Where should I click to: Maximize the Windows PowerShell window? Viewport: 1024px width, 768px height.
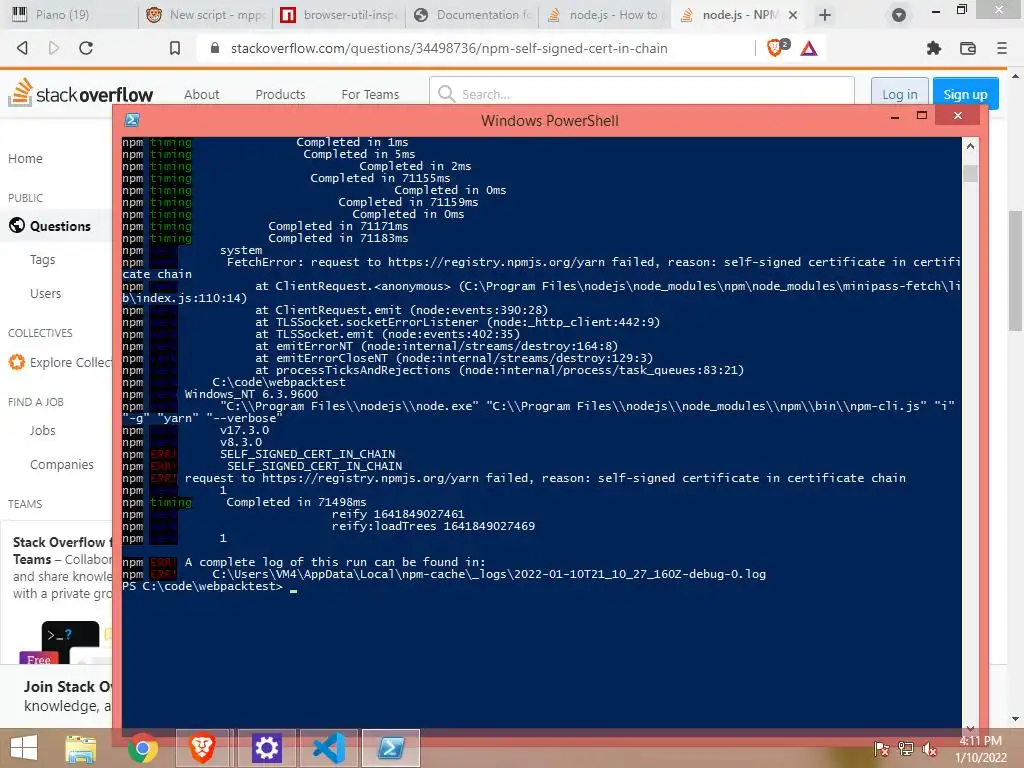[921, 116]
